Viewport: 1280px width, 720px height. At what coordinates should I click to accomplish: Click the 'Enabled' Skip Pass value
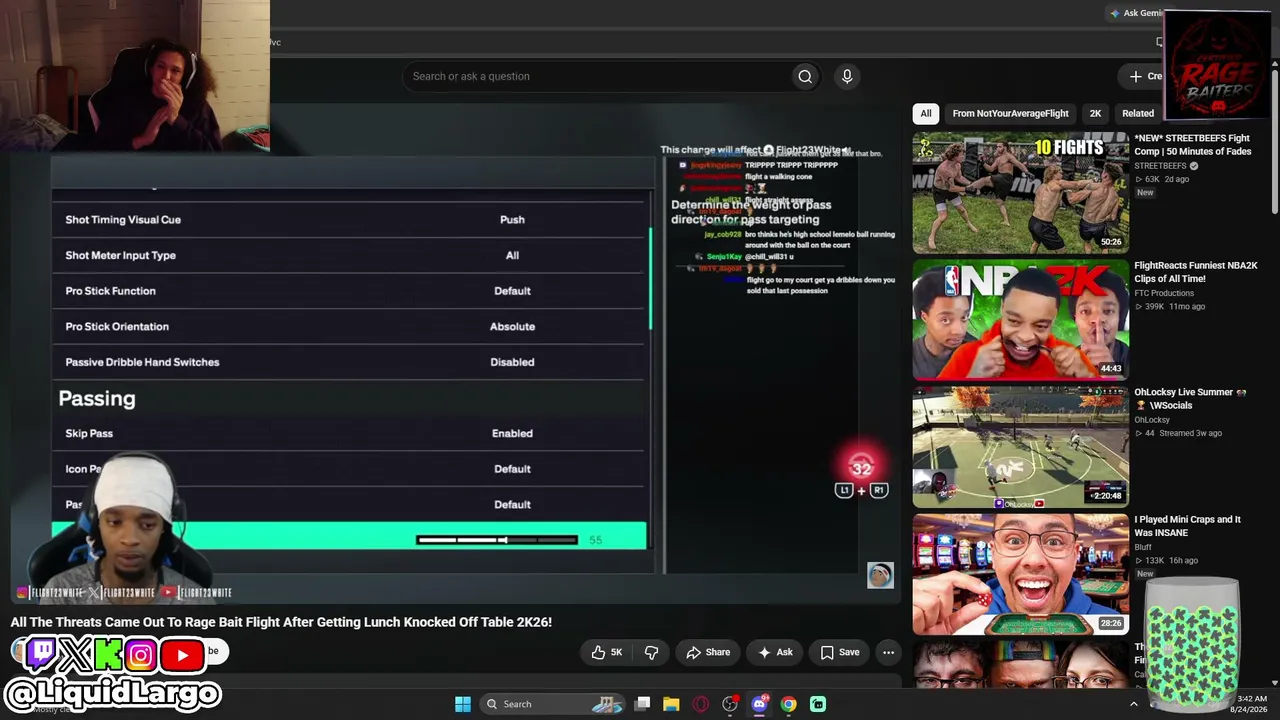point(512,433)
